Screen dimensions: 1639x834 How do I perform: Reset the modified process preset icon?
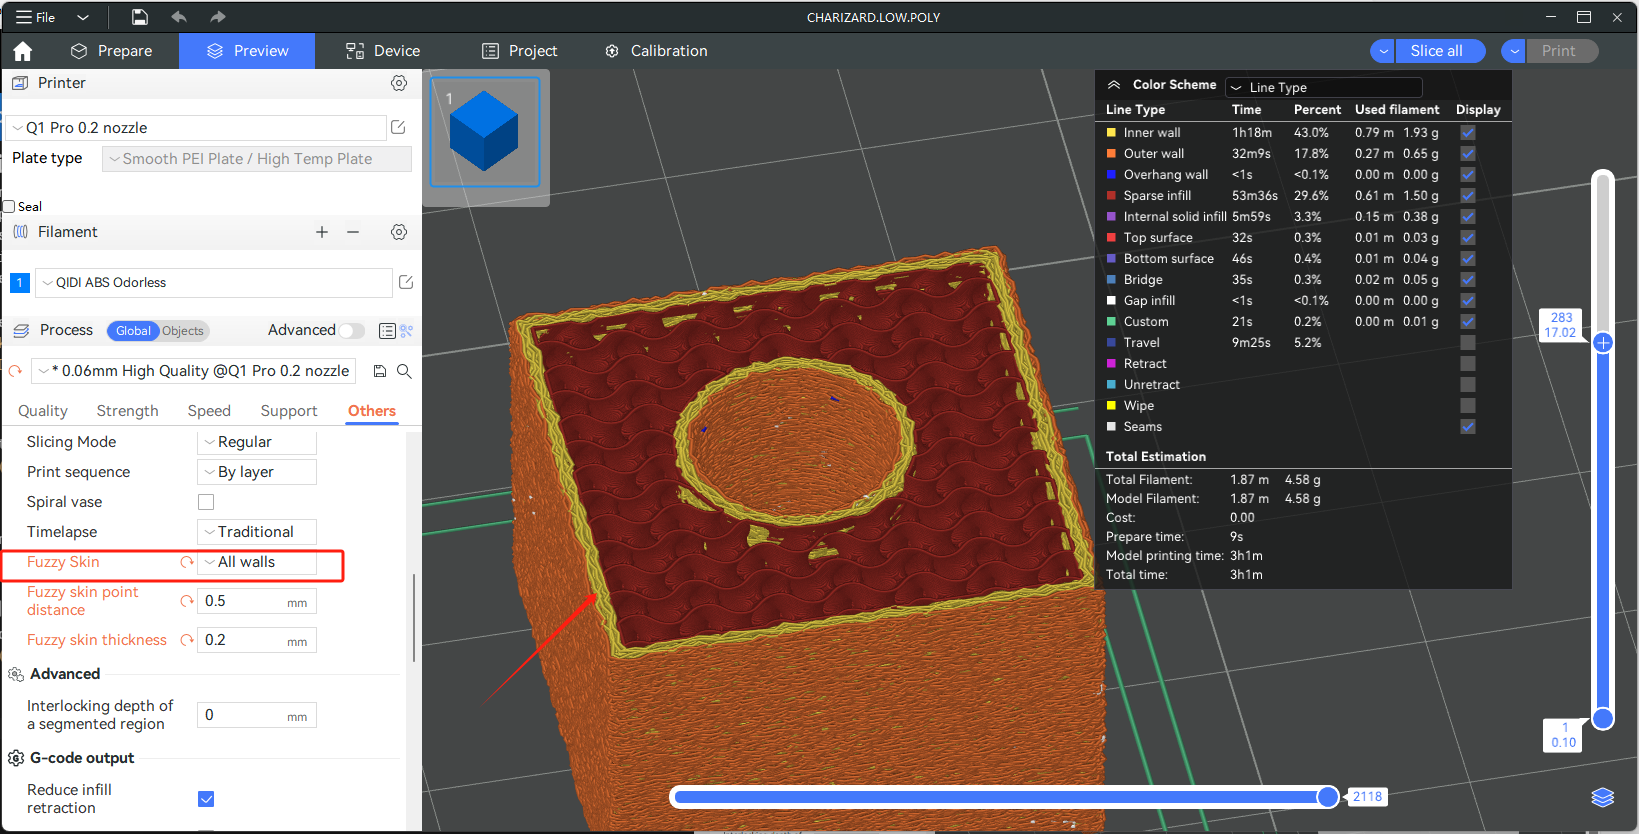[15, 371]
